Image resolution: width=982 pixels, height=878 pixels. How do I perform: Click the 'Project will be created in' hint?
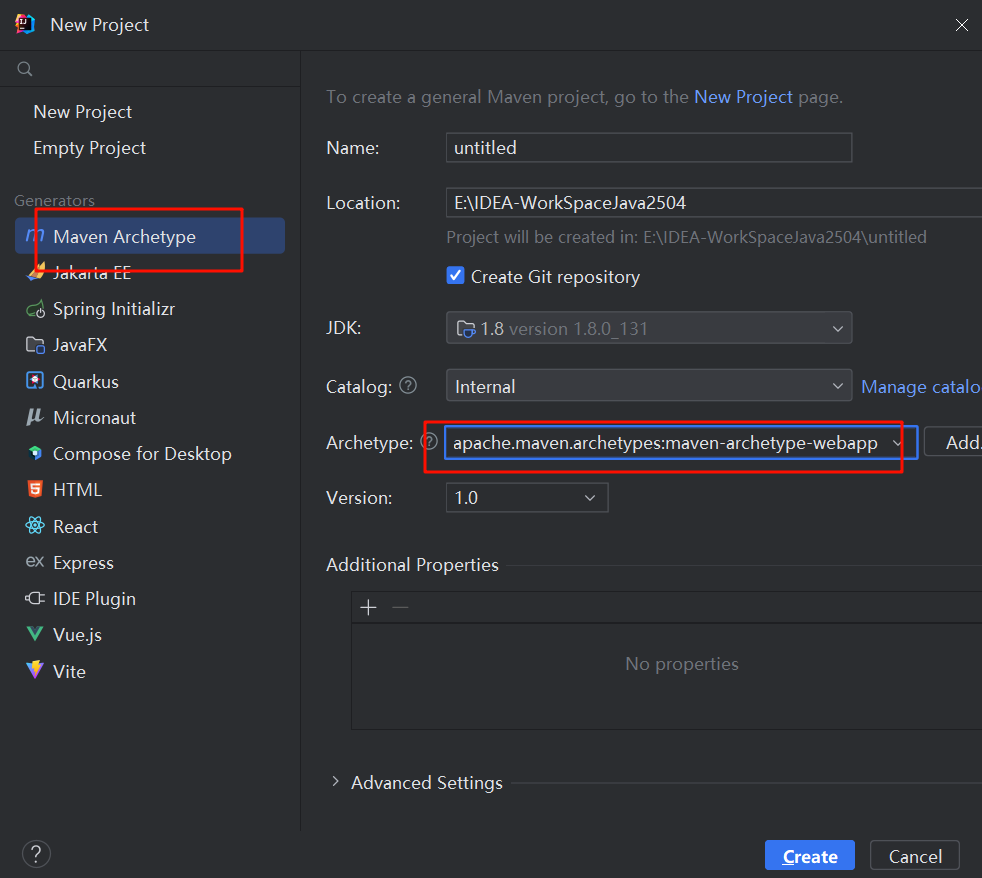pos(686,237)
